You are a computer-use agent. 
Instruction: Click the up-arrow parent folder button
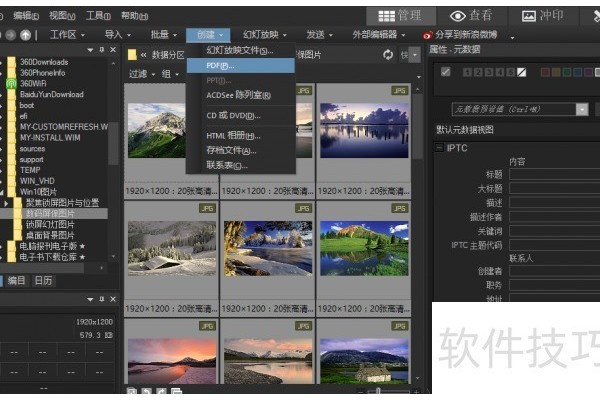[x=25, y=35]
